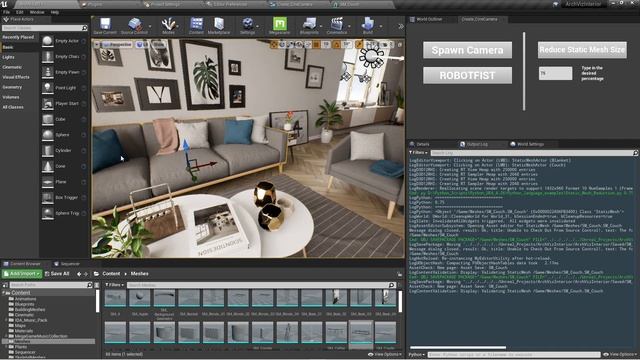Screen dimensions: 640x360
Task: Click the content browser forward arrow
Action: tap(86, 274)
